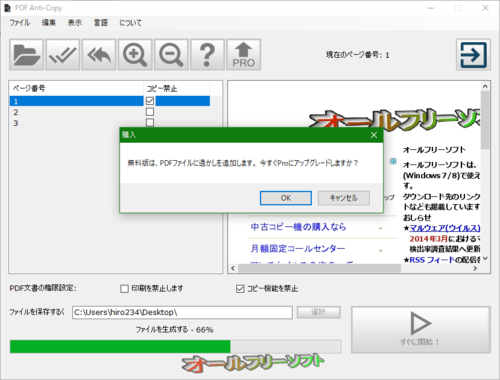
Task: Click the double-checkmark select all icon
Action: [x=62, y=55]
